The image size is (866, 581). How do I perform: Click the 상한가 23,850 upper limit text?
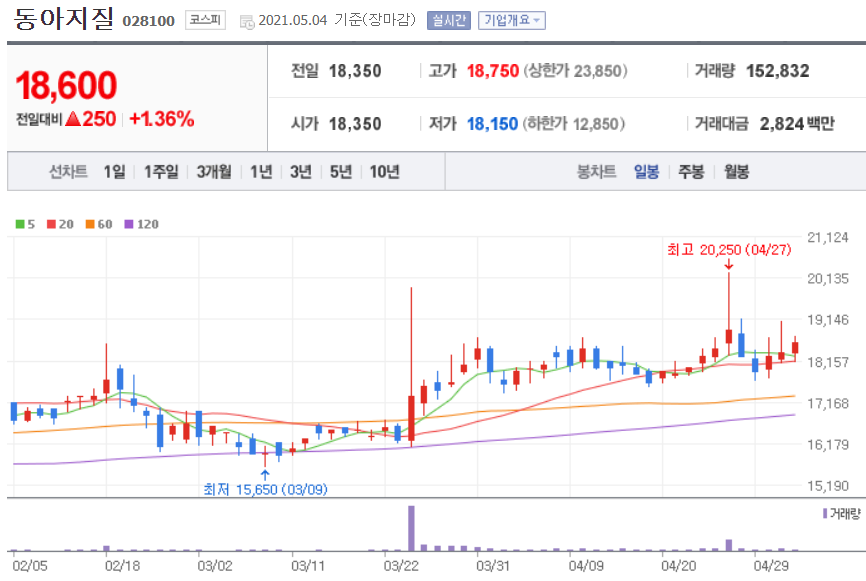pyautogui.click(x=575, y=71)
